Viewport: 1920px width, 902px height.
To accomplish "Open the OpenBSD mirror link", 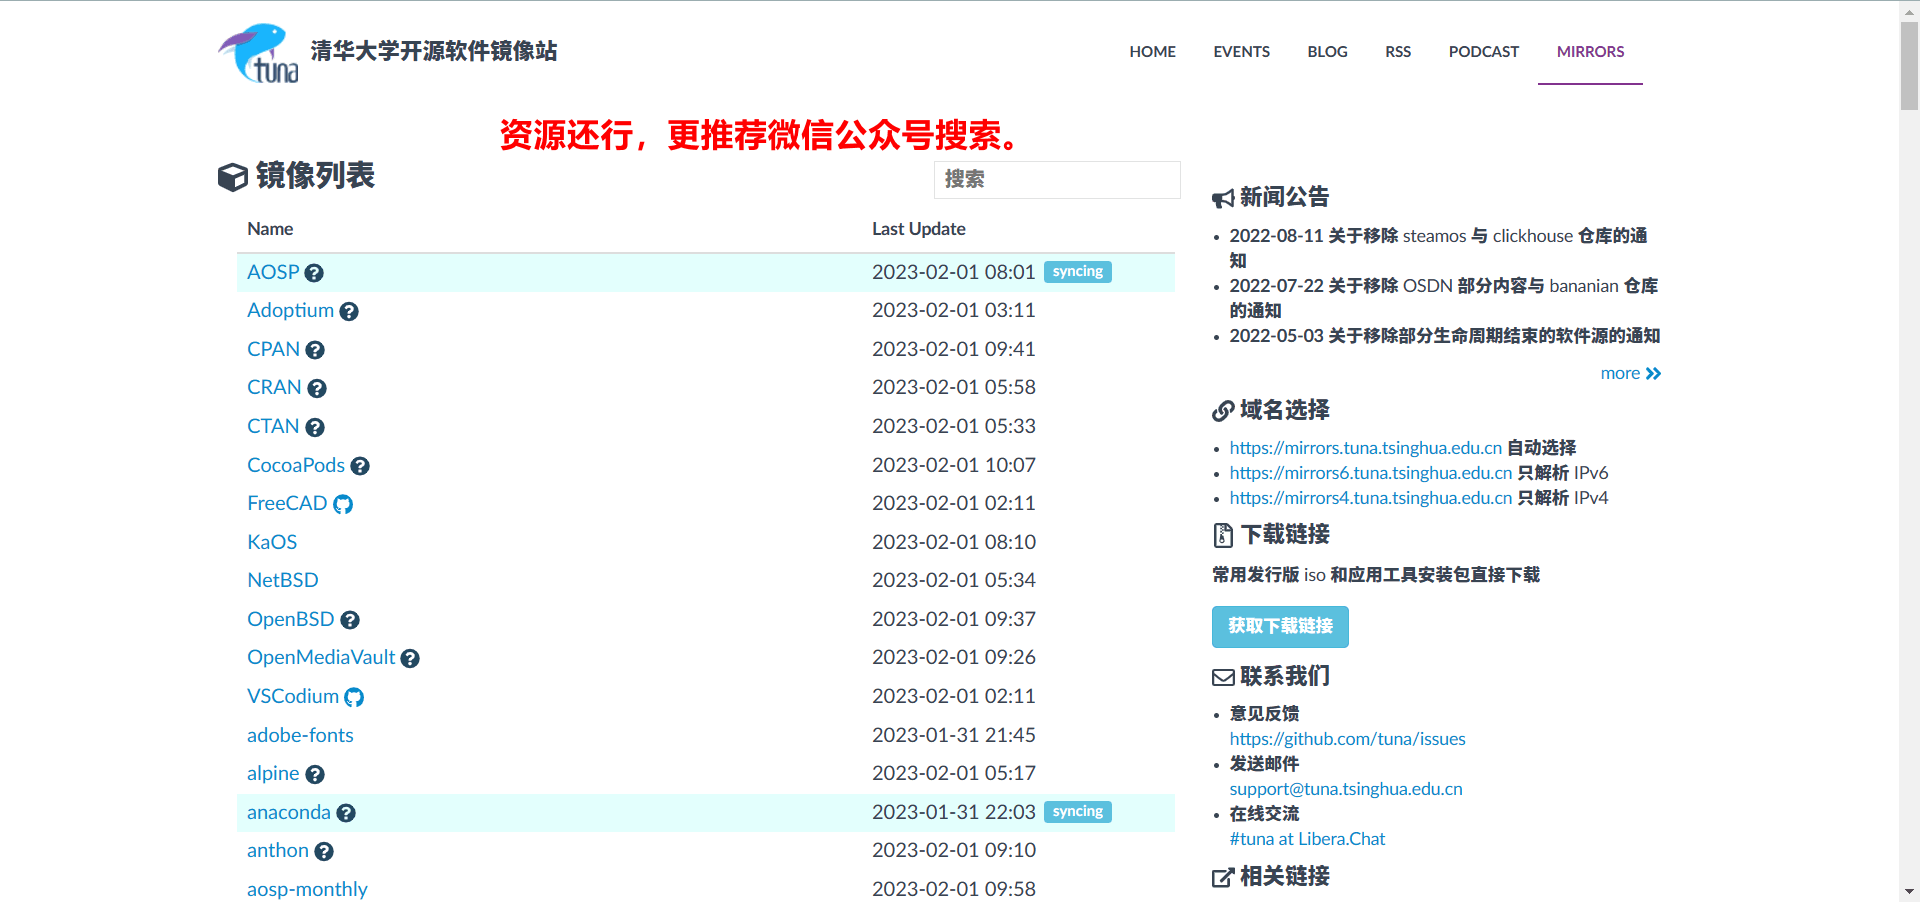I will click(291, 619).
